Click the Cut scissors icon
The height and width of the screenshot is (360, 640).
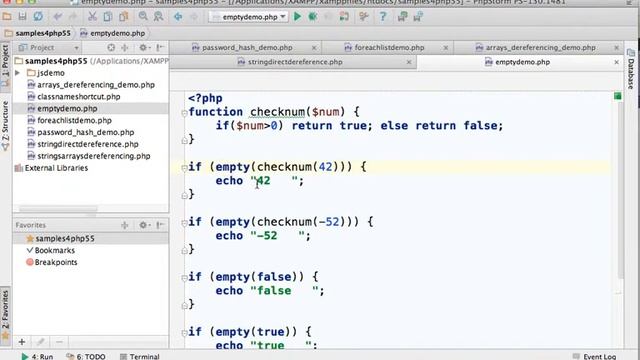coord(93,17)
